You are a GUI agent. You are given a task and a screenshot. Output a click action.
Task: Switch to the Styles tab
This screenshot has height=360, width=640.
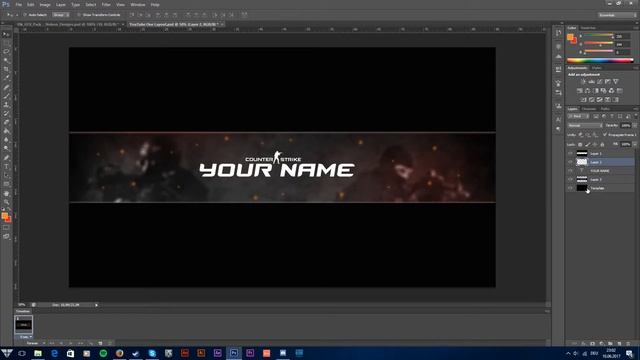point(596,68)
